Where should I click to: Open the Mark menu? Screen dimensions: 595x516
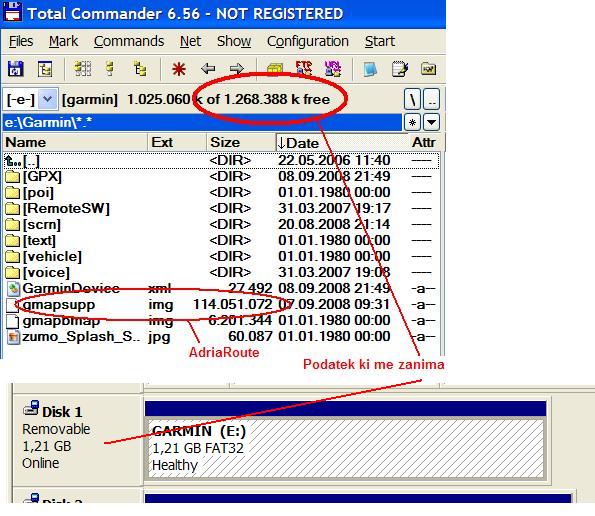pos(63,41)
